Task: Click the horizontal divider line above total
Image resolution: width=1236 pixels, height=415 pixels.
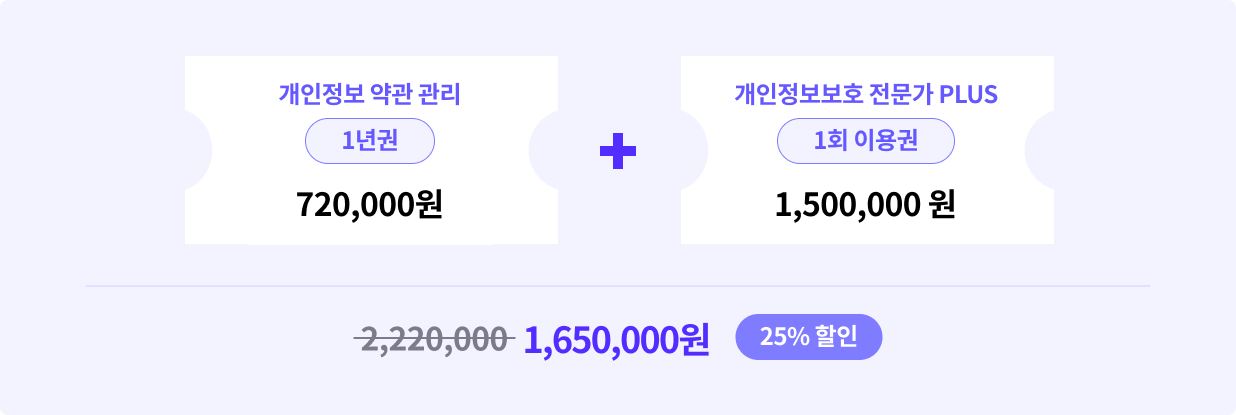Action: coord(618,286)
